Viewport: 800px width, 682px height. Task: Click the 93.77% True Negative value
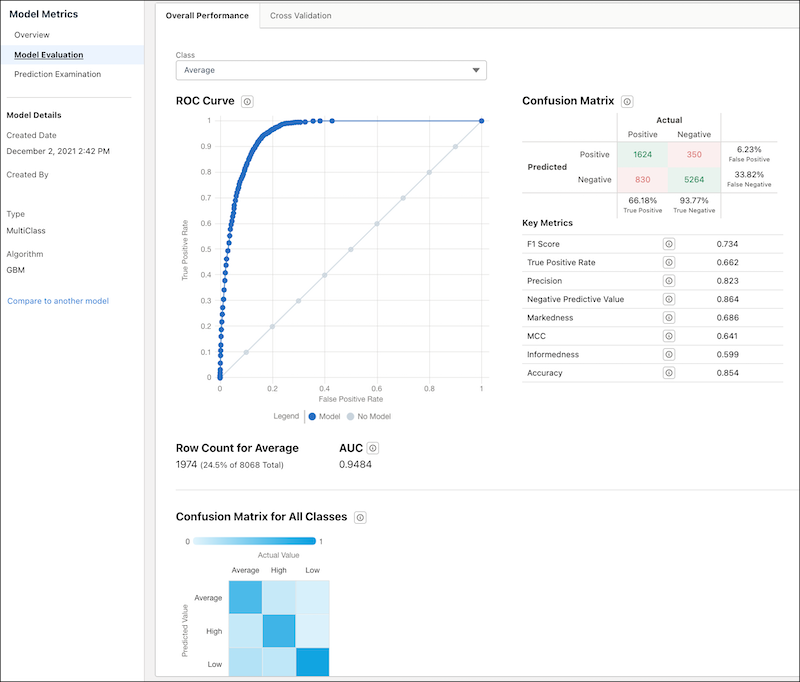(694, 200)
